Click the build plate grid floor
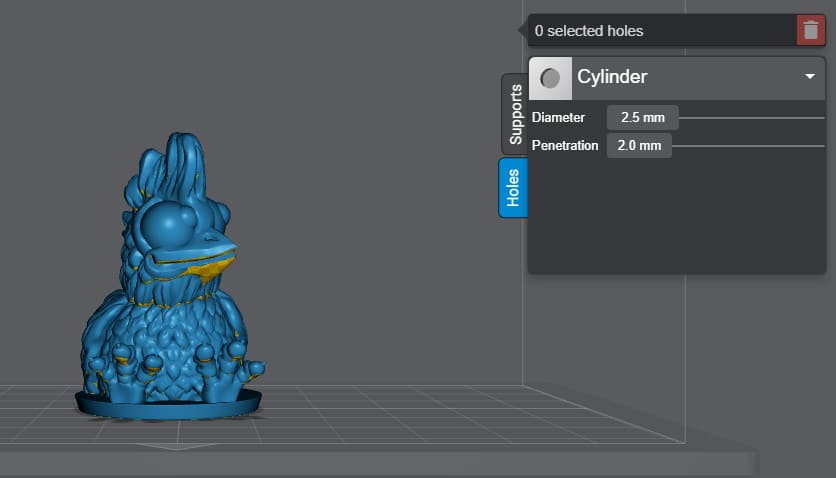The width and height of the screenshot is (836, 478). [x=405, y=416]
